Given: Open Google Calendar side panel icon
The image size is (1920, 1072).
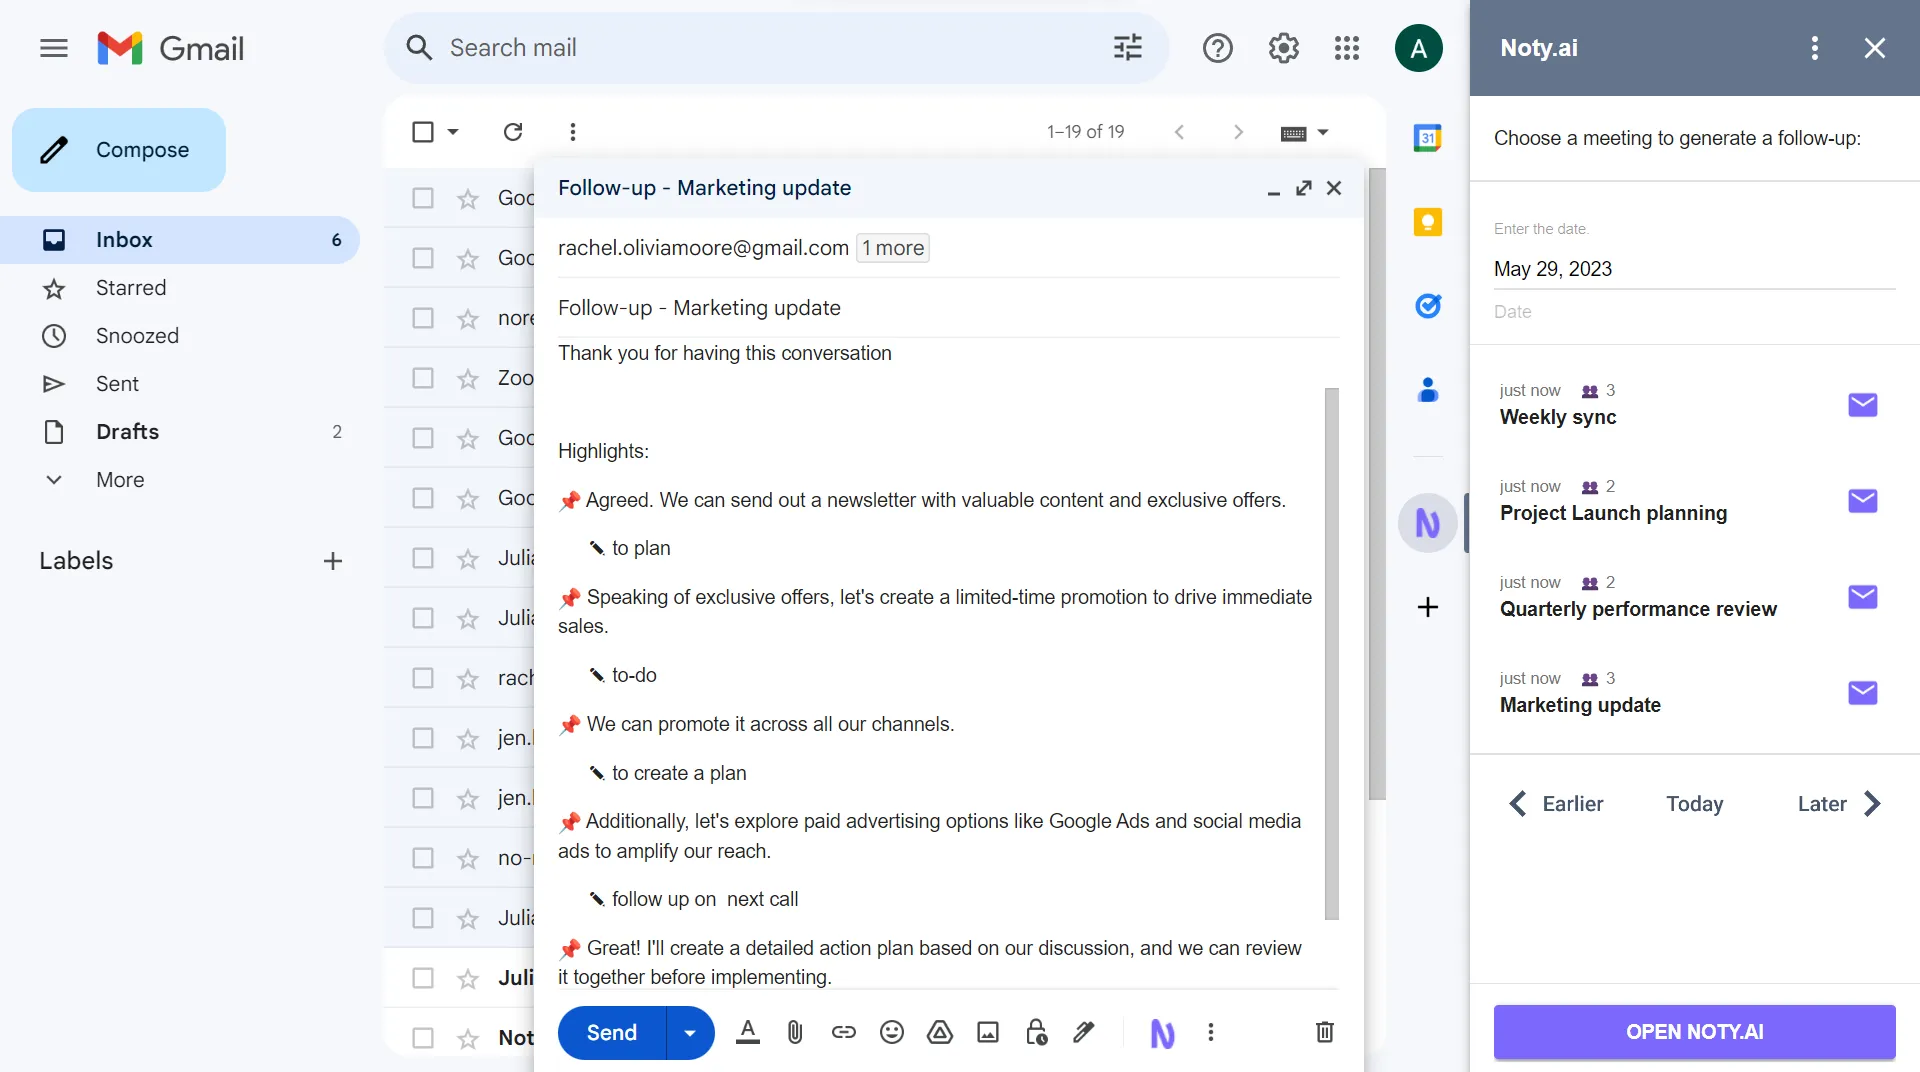Looking at the screenshot, I should click(1427, 138).
